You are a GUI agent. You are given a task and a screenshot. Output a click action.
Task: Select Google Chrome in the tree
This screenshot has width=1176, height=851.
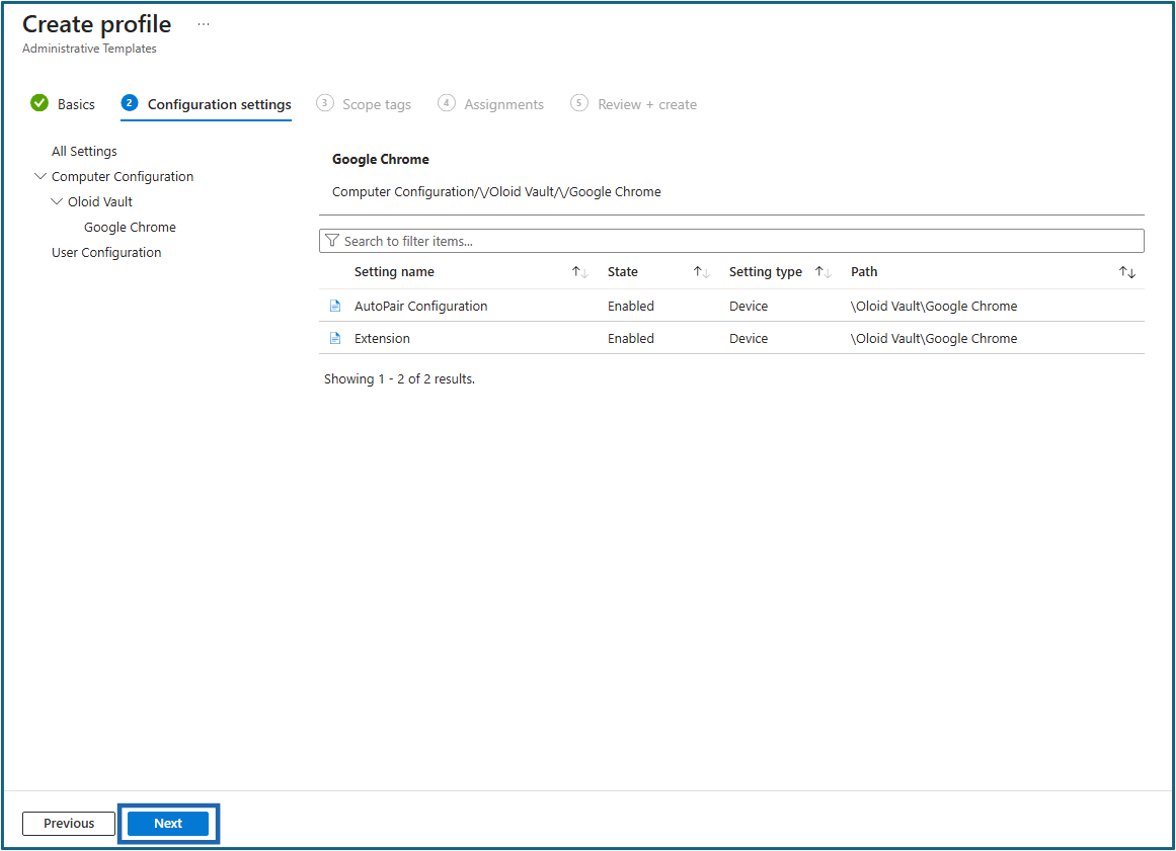130,227
